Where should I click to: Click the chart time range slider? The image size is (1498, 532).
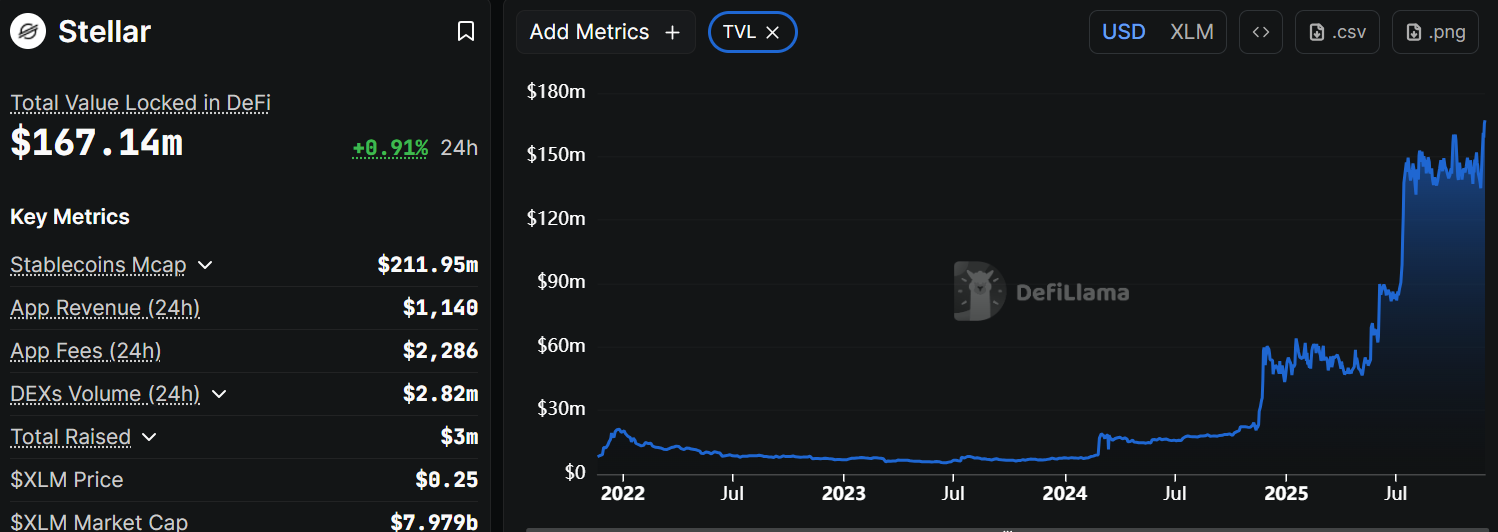click(x=1005, y=529)
